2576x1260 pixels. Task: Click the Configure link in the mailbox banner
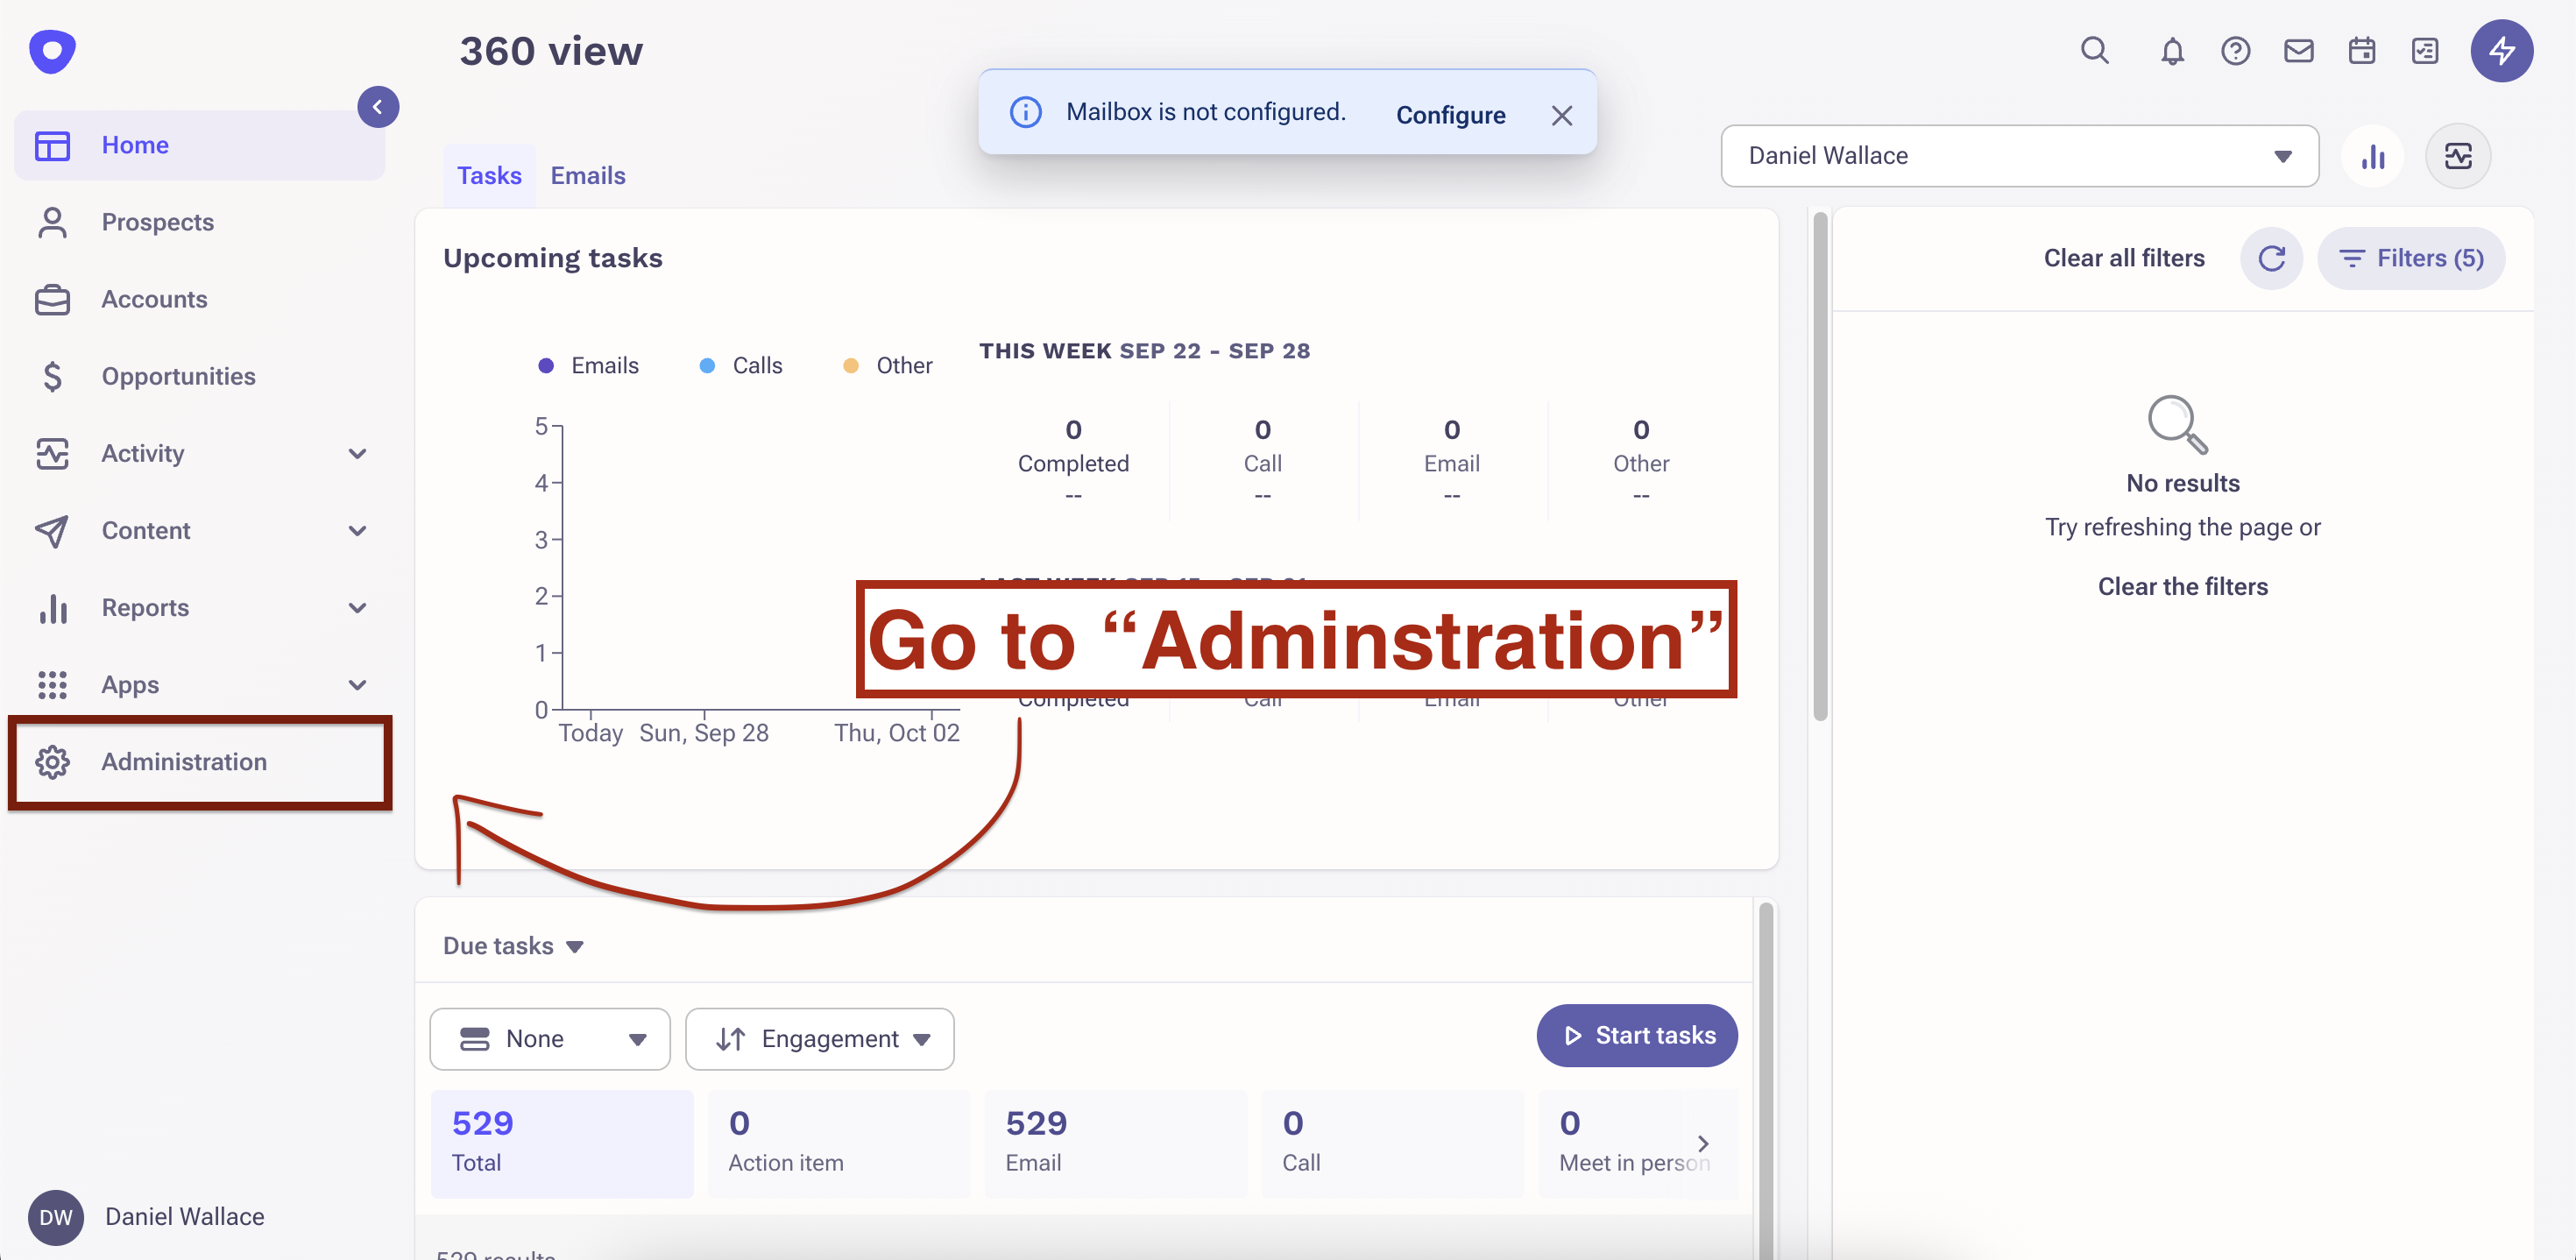coord(1450,115)
